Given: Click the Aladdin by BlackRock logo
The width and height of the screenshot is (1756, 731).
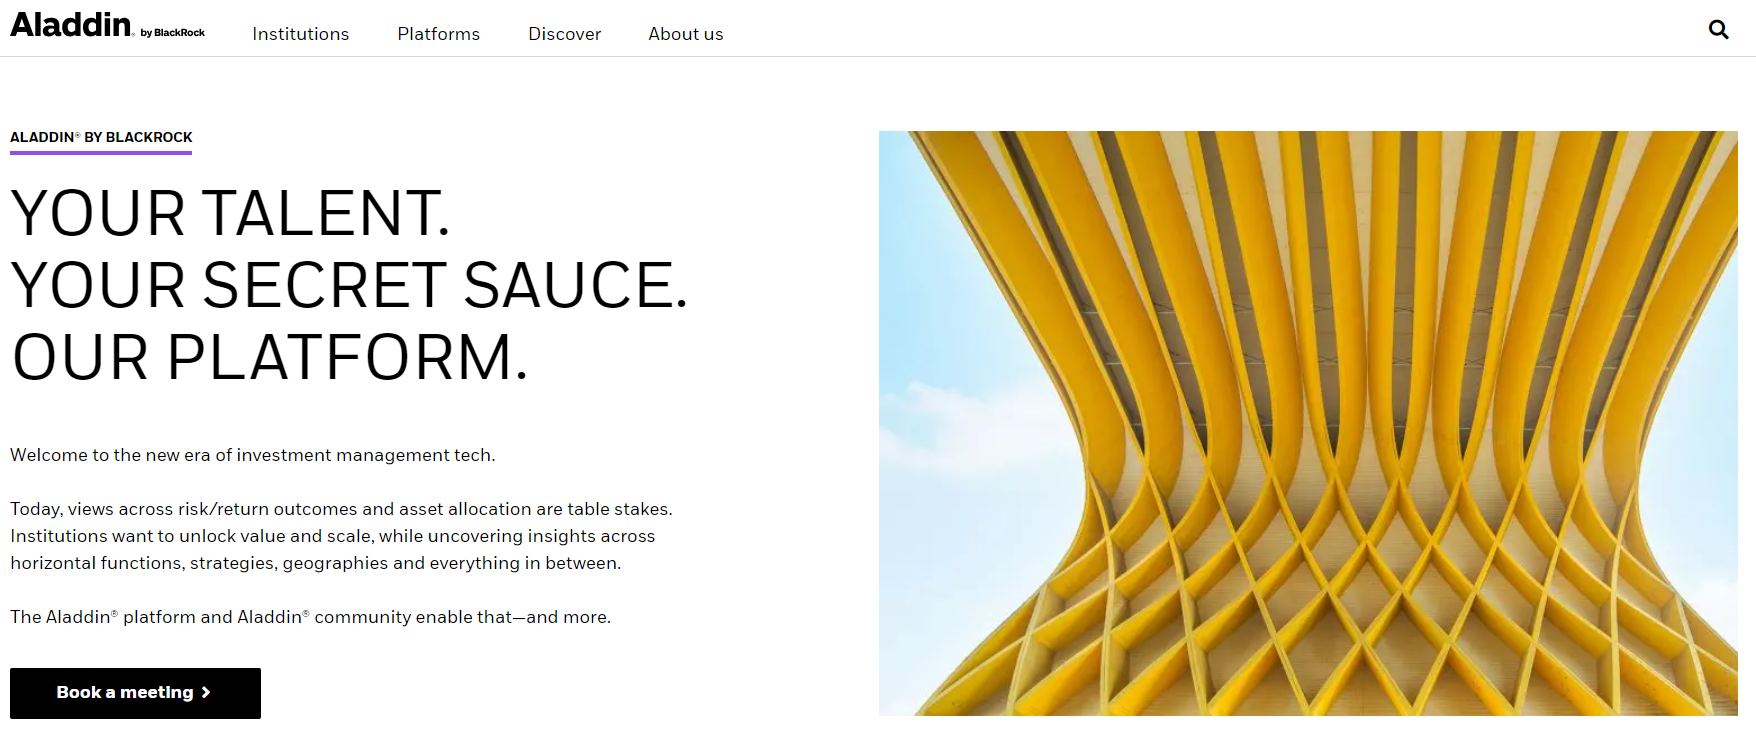Looking at the screenshot, I should pyautogui.click(x=108, y=25).
